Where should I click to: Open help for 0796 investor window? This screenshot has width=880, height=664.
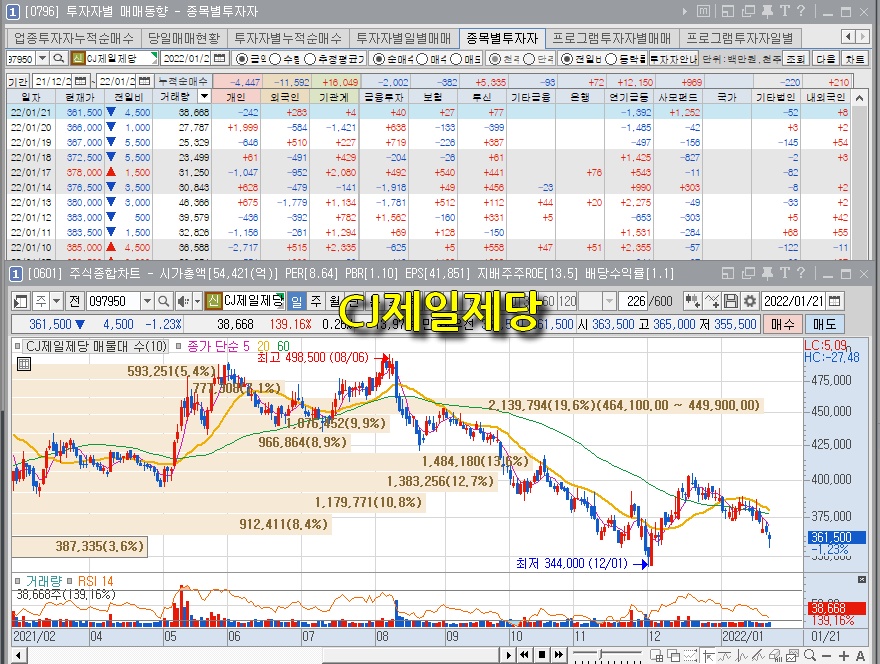click(801, 11)
